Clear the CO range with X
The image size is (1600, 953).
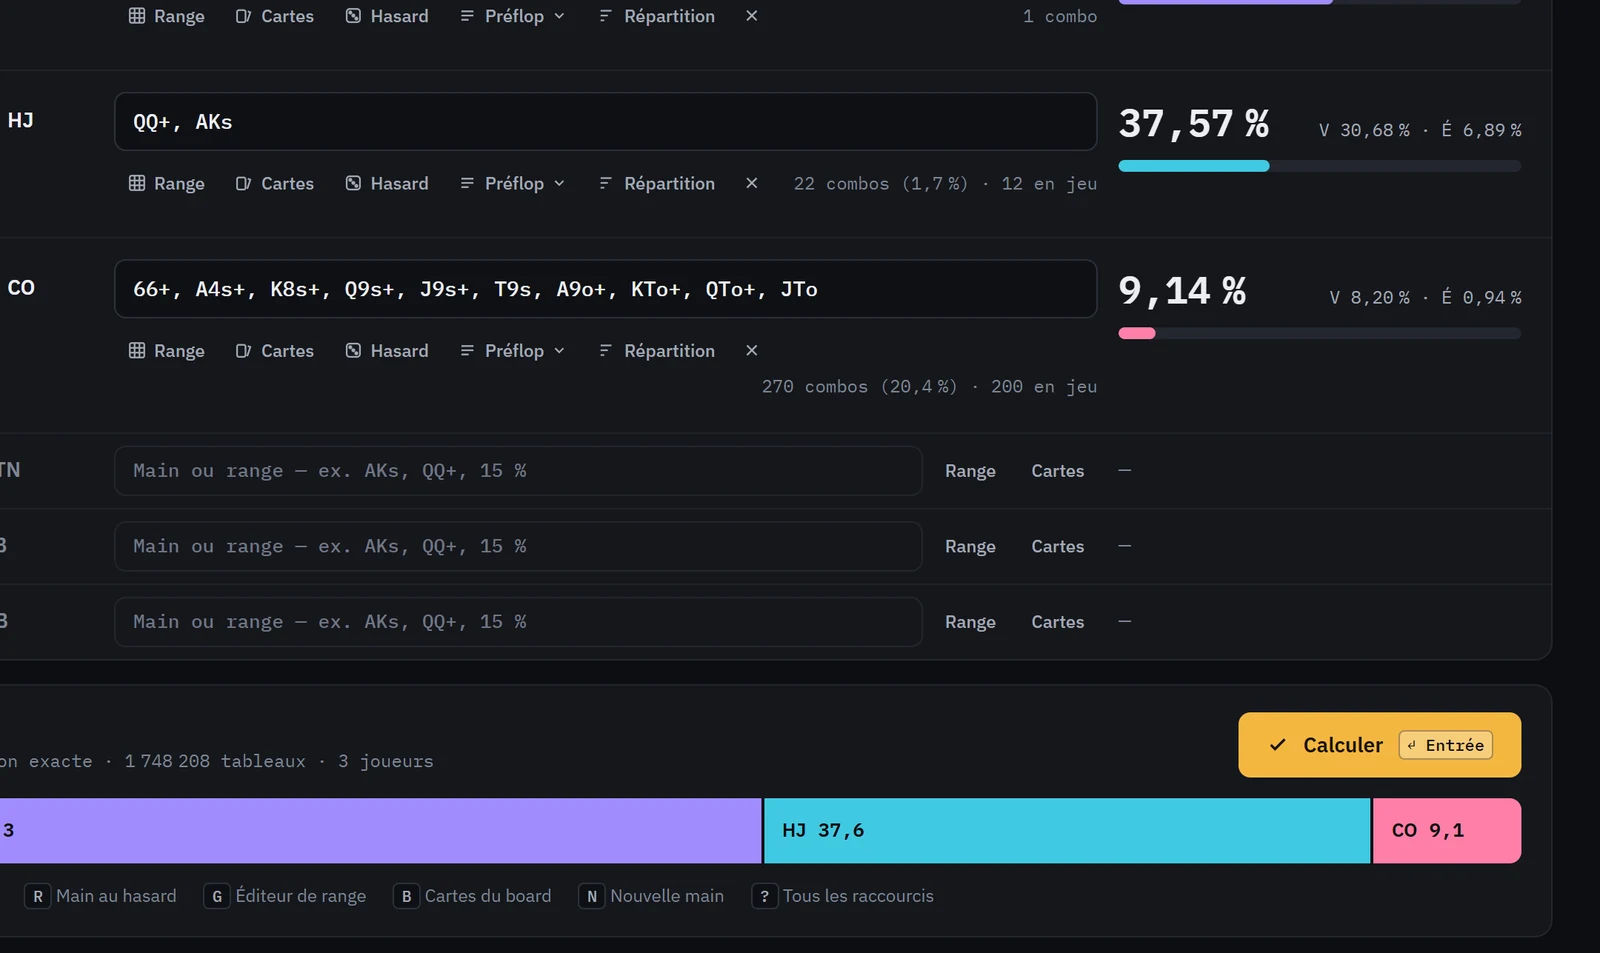click(x=752, y=350)
